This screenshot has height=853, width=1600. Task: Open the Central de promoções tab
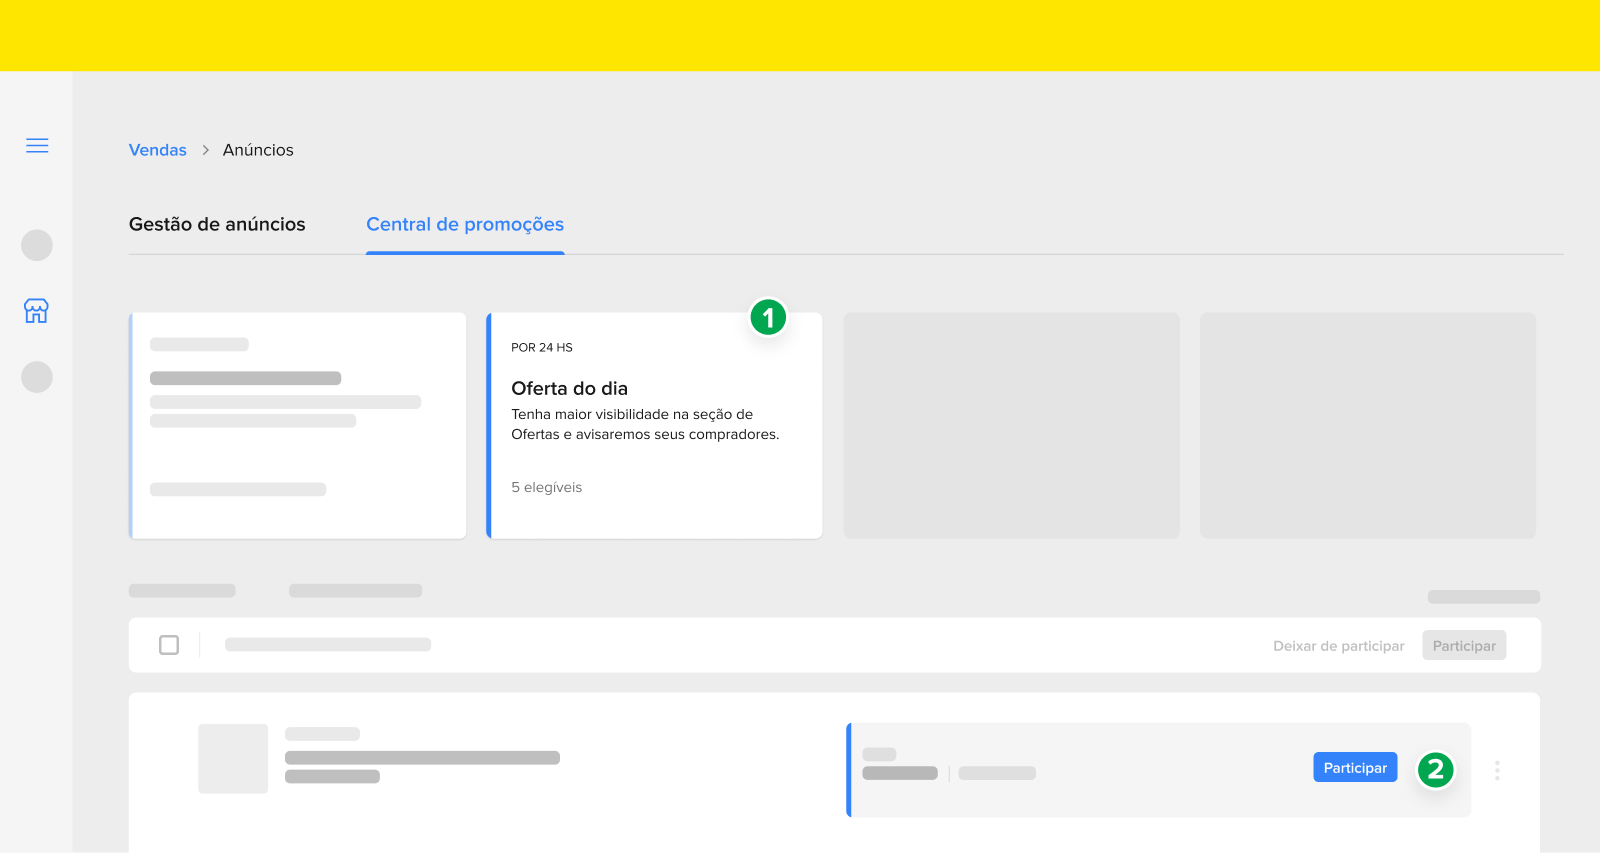[x=465, y=225]
